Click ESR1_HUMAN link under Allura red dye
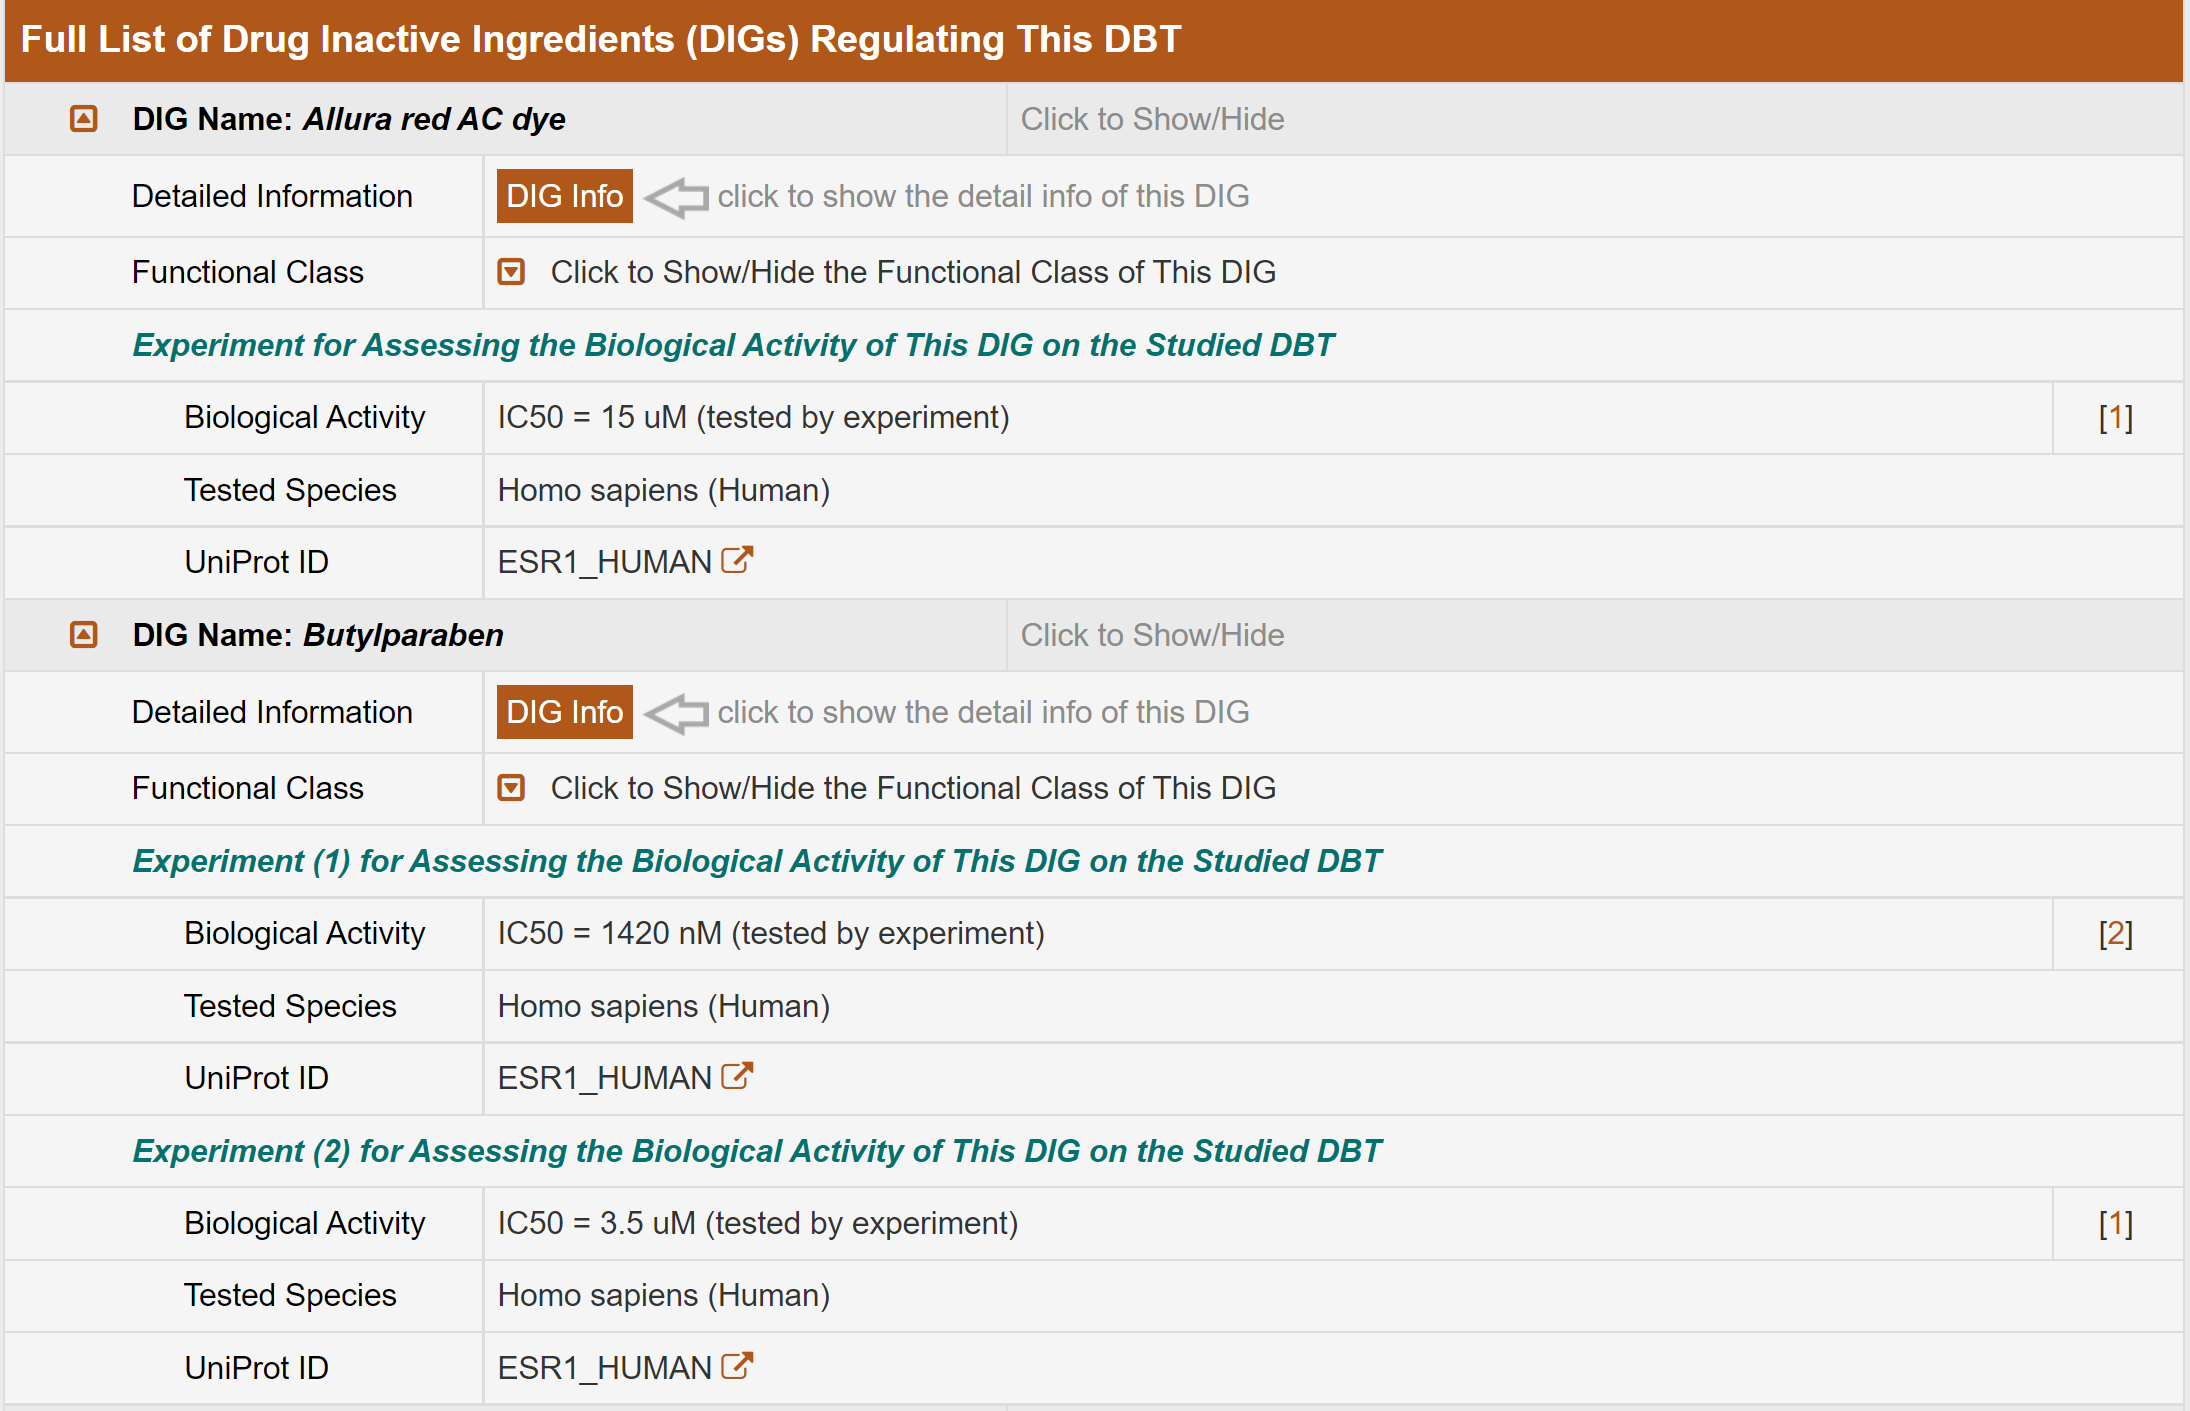The height and width of the screenshot is (1411, 2190). pos(604,562)
